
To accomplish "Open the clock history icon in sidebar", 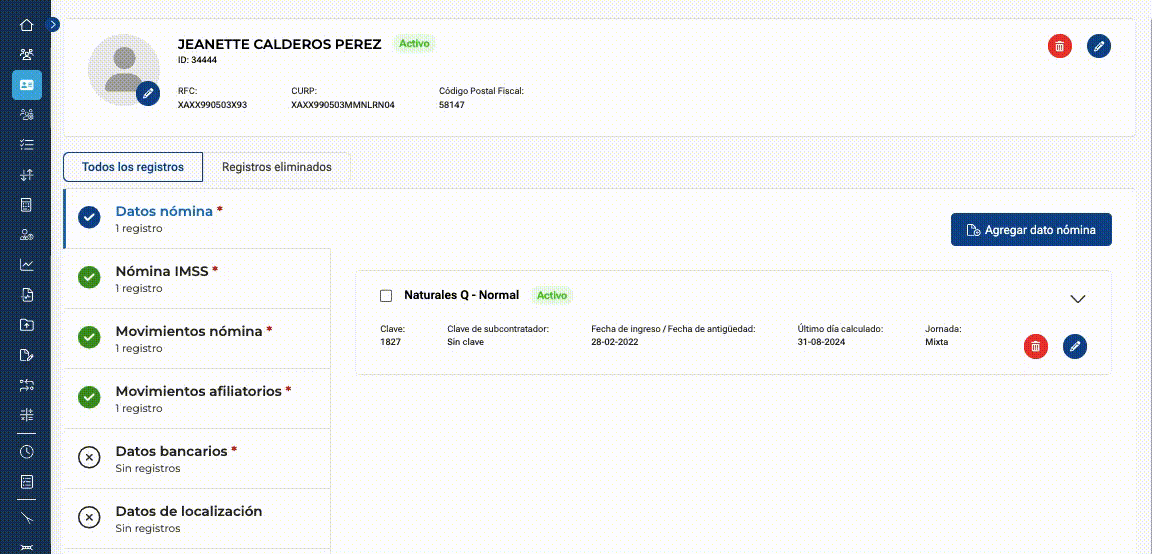I will tap(26, 452).
